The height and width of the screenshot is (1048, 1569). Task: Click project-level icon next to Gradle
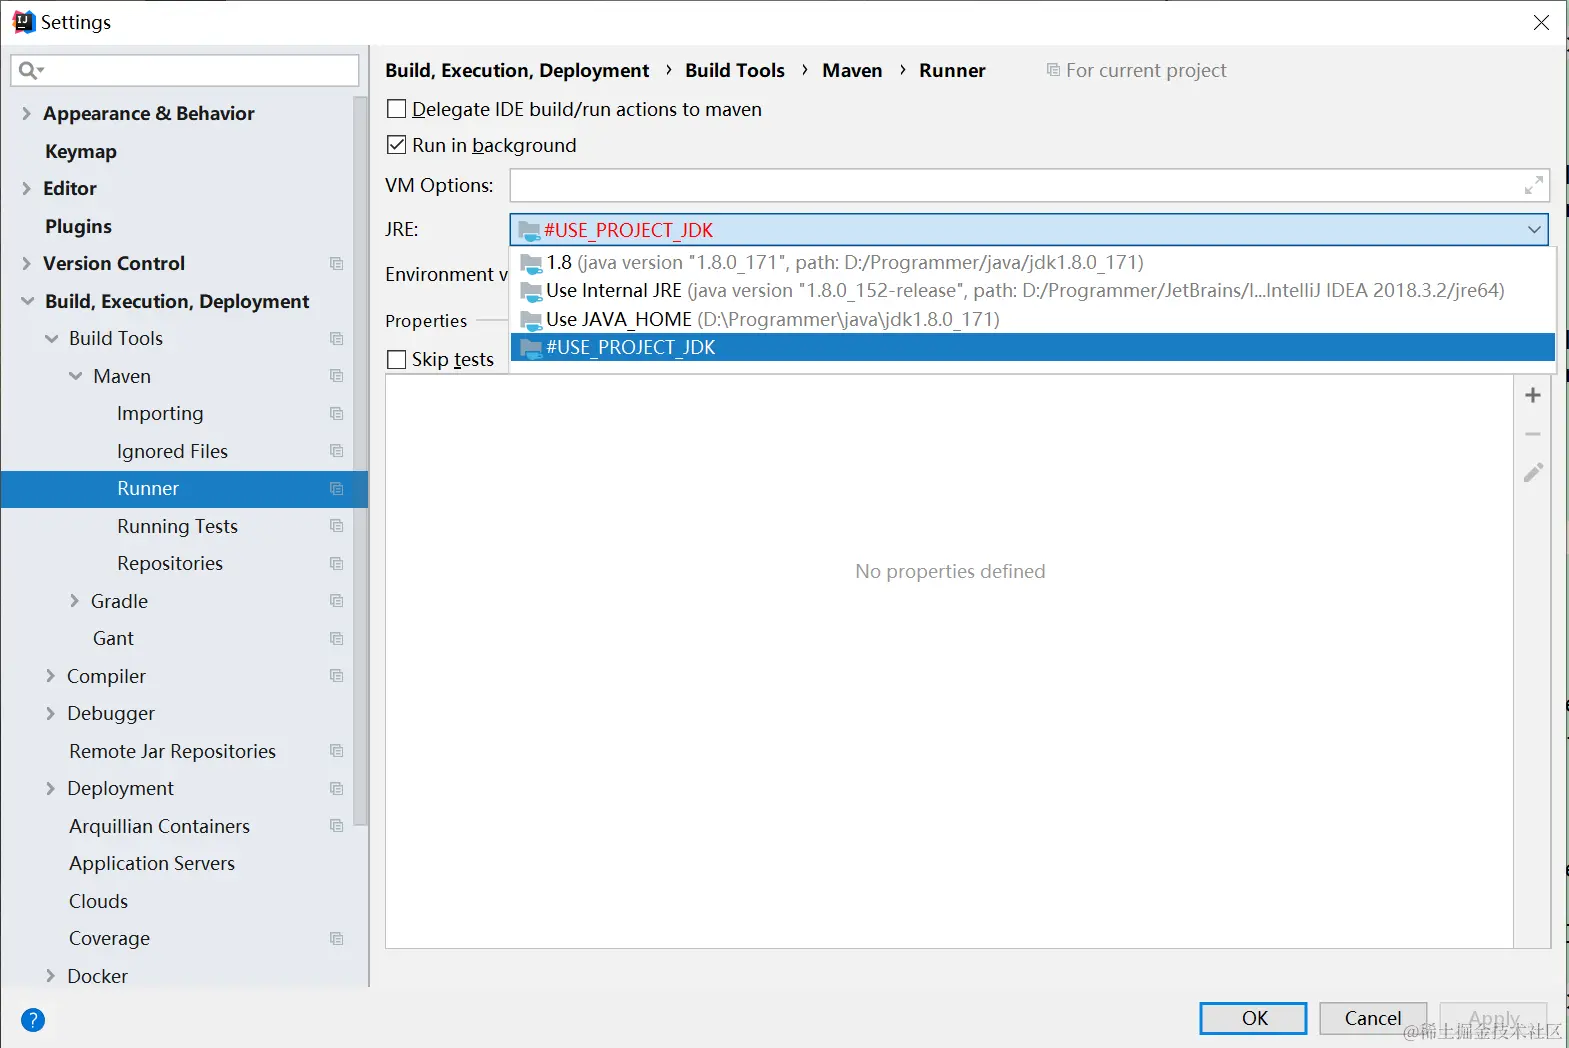coord(336,601)
